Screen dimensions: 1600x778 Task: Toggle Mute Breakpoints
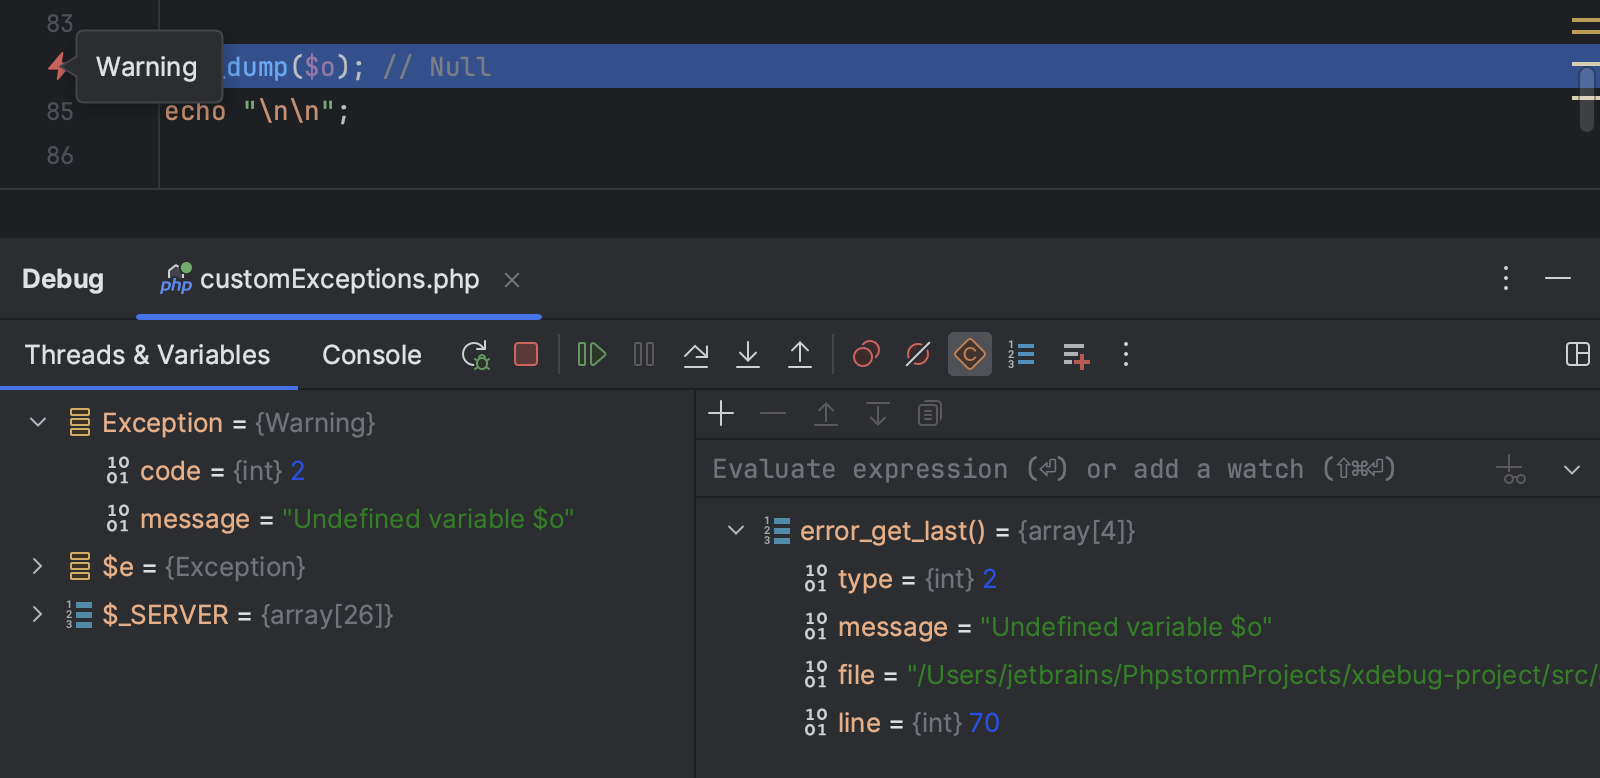pos(918,355)
